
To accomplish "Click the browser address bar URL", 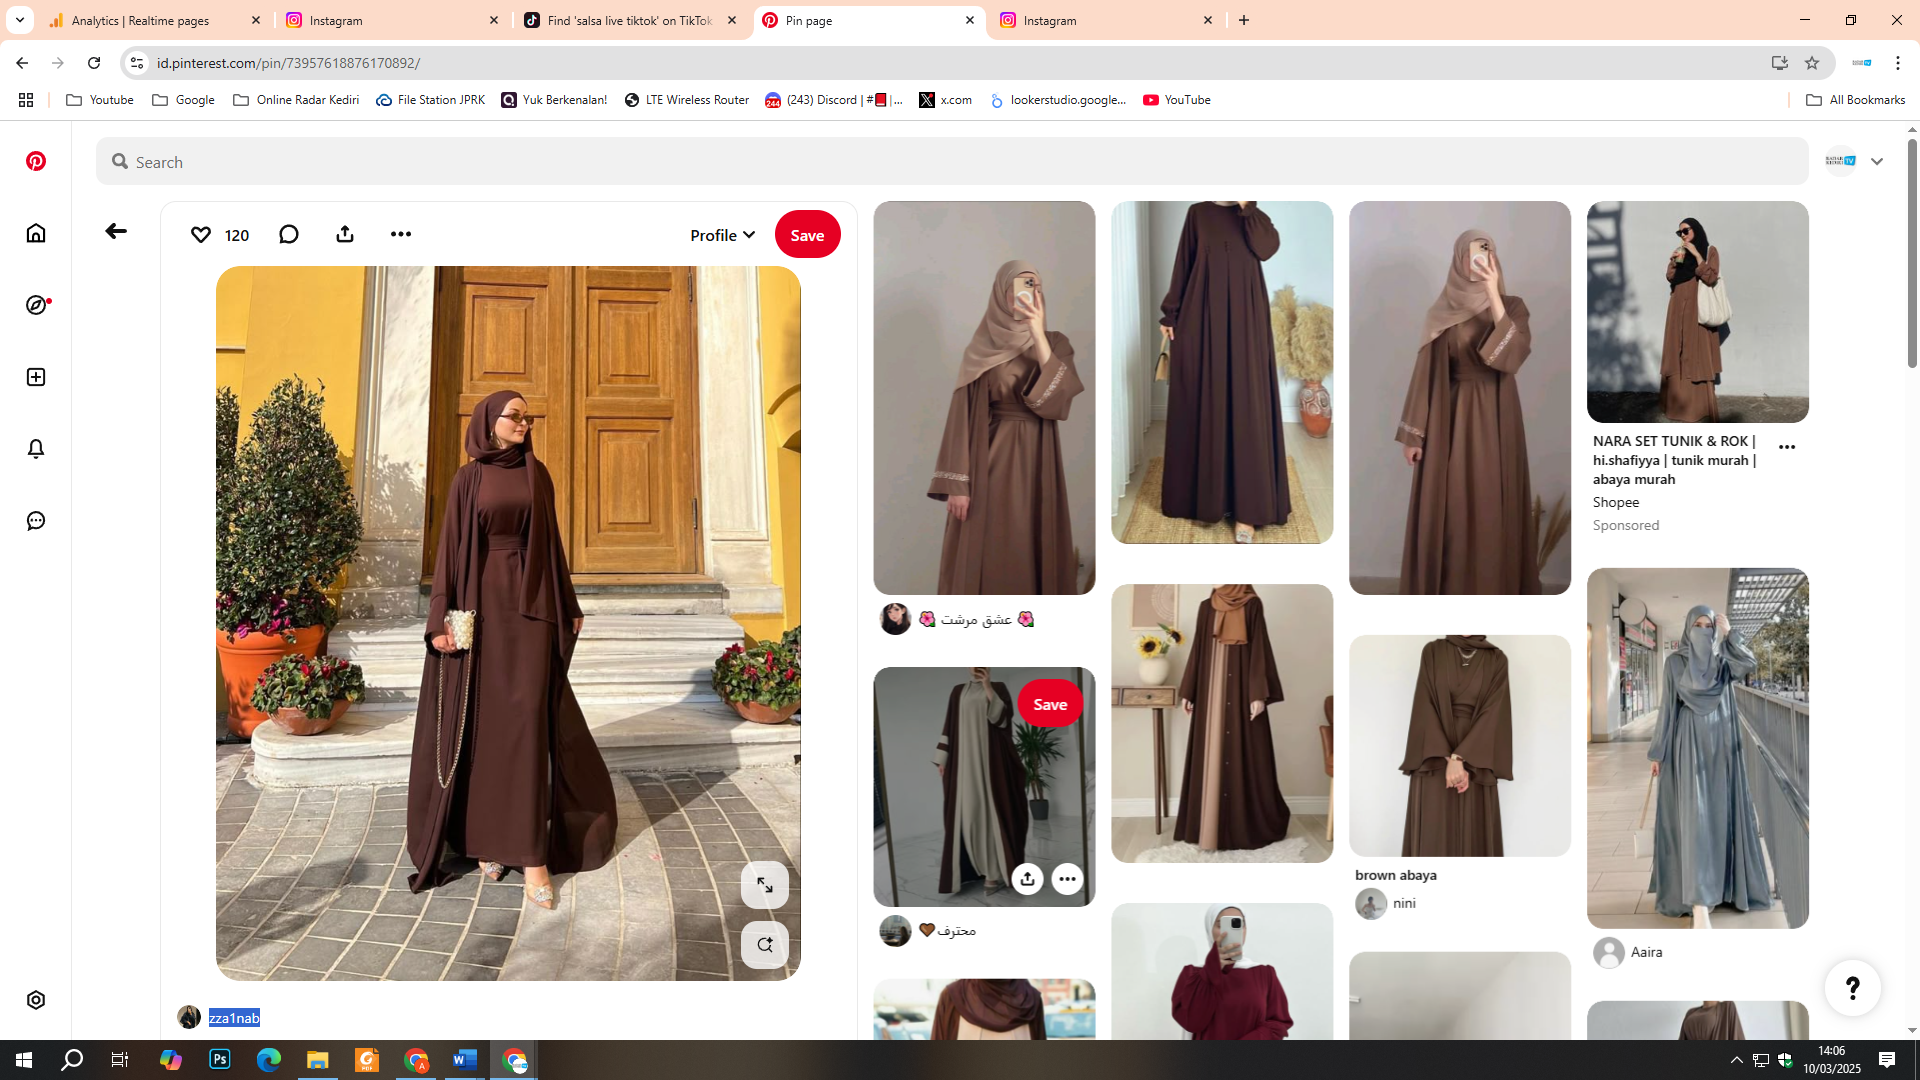I will pyautogui.click(x=288, y=63).
